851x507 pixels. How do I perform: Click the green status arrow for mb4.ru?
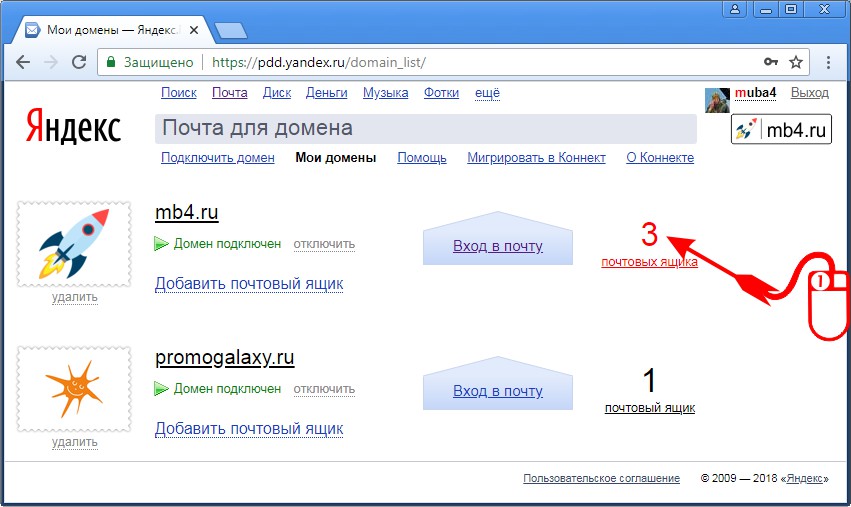tap(161, 244)
